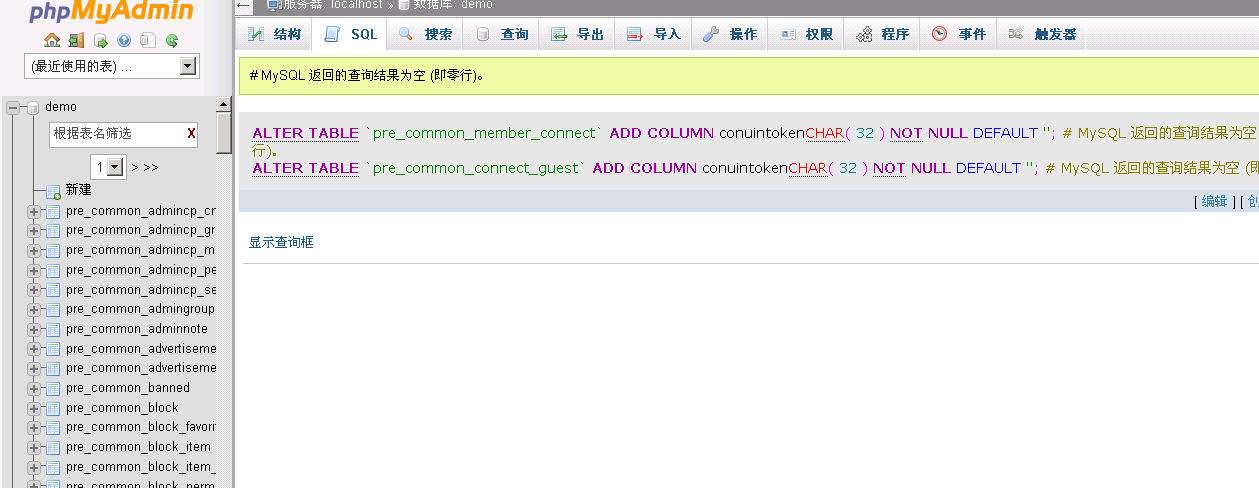Expand pre_common_block table node
1259x488 pixels.
34,409
